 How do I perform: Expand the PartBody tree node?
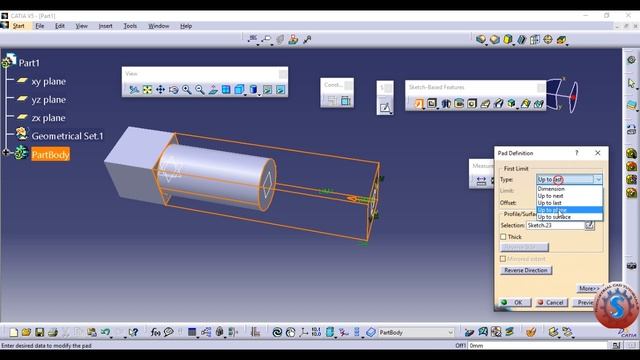[x=5, y=153]
